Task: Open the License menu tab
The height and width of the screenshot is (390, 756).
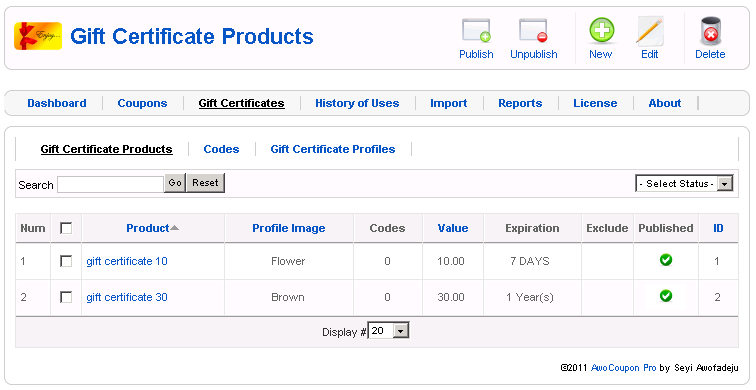Action: pyautogui.click(x=595, y=103)
